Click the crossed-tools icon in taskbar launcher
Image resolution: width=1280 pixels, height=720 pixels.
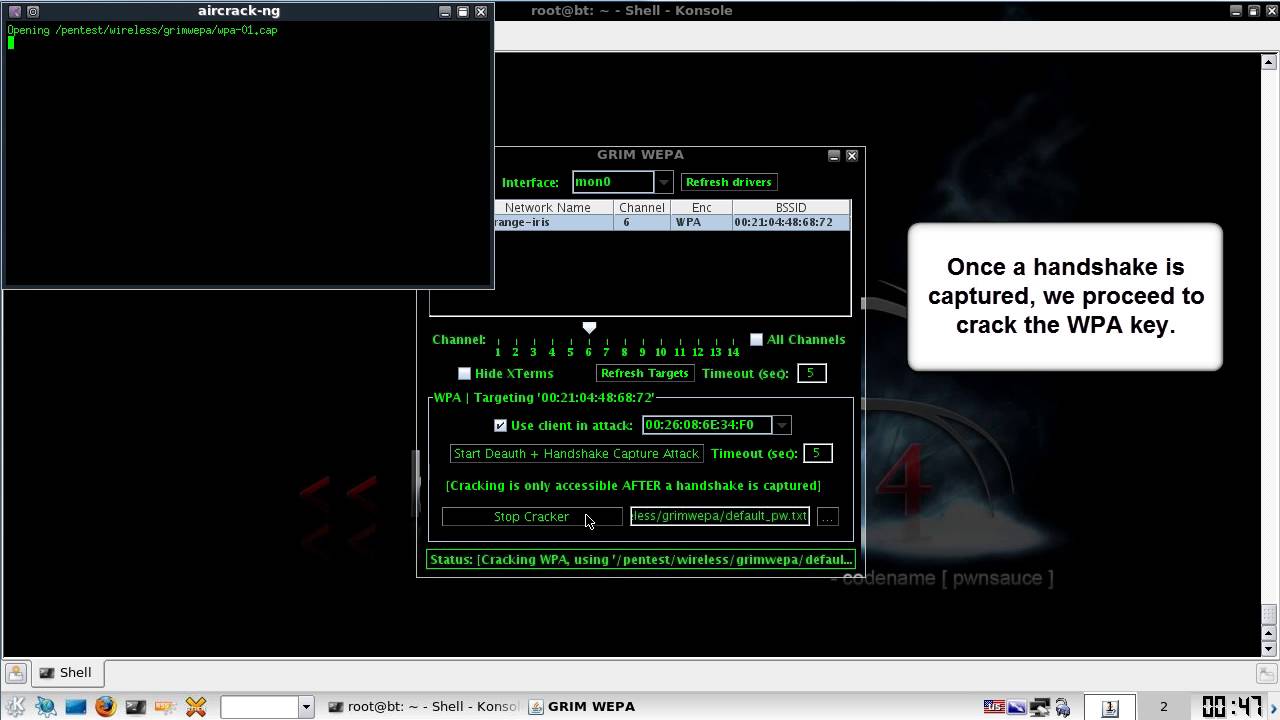(196, 706)
